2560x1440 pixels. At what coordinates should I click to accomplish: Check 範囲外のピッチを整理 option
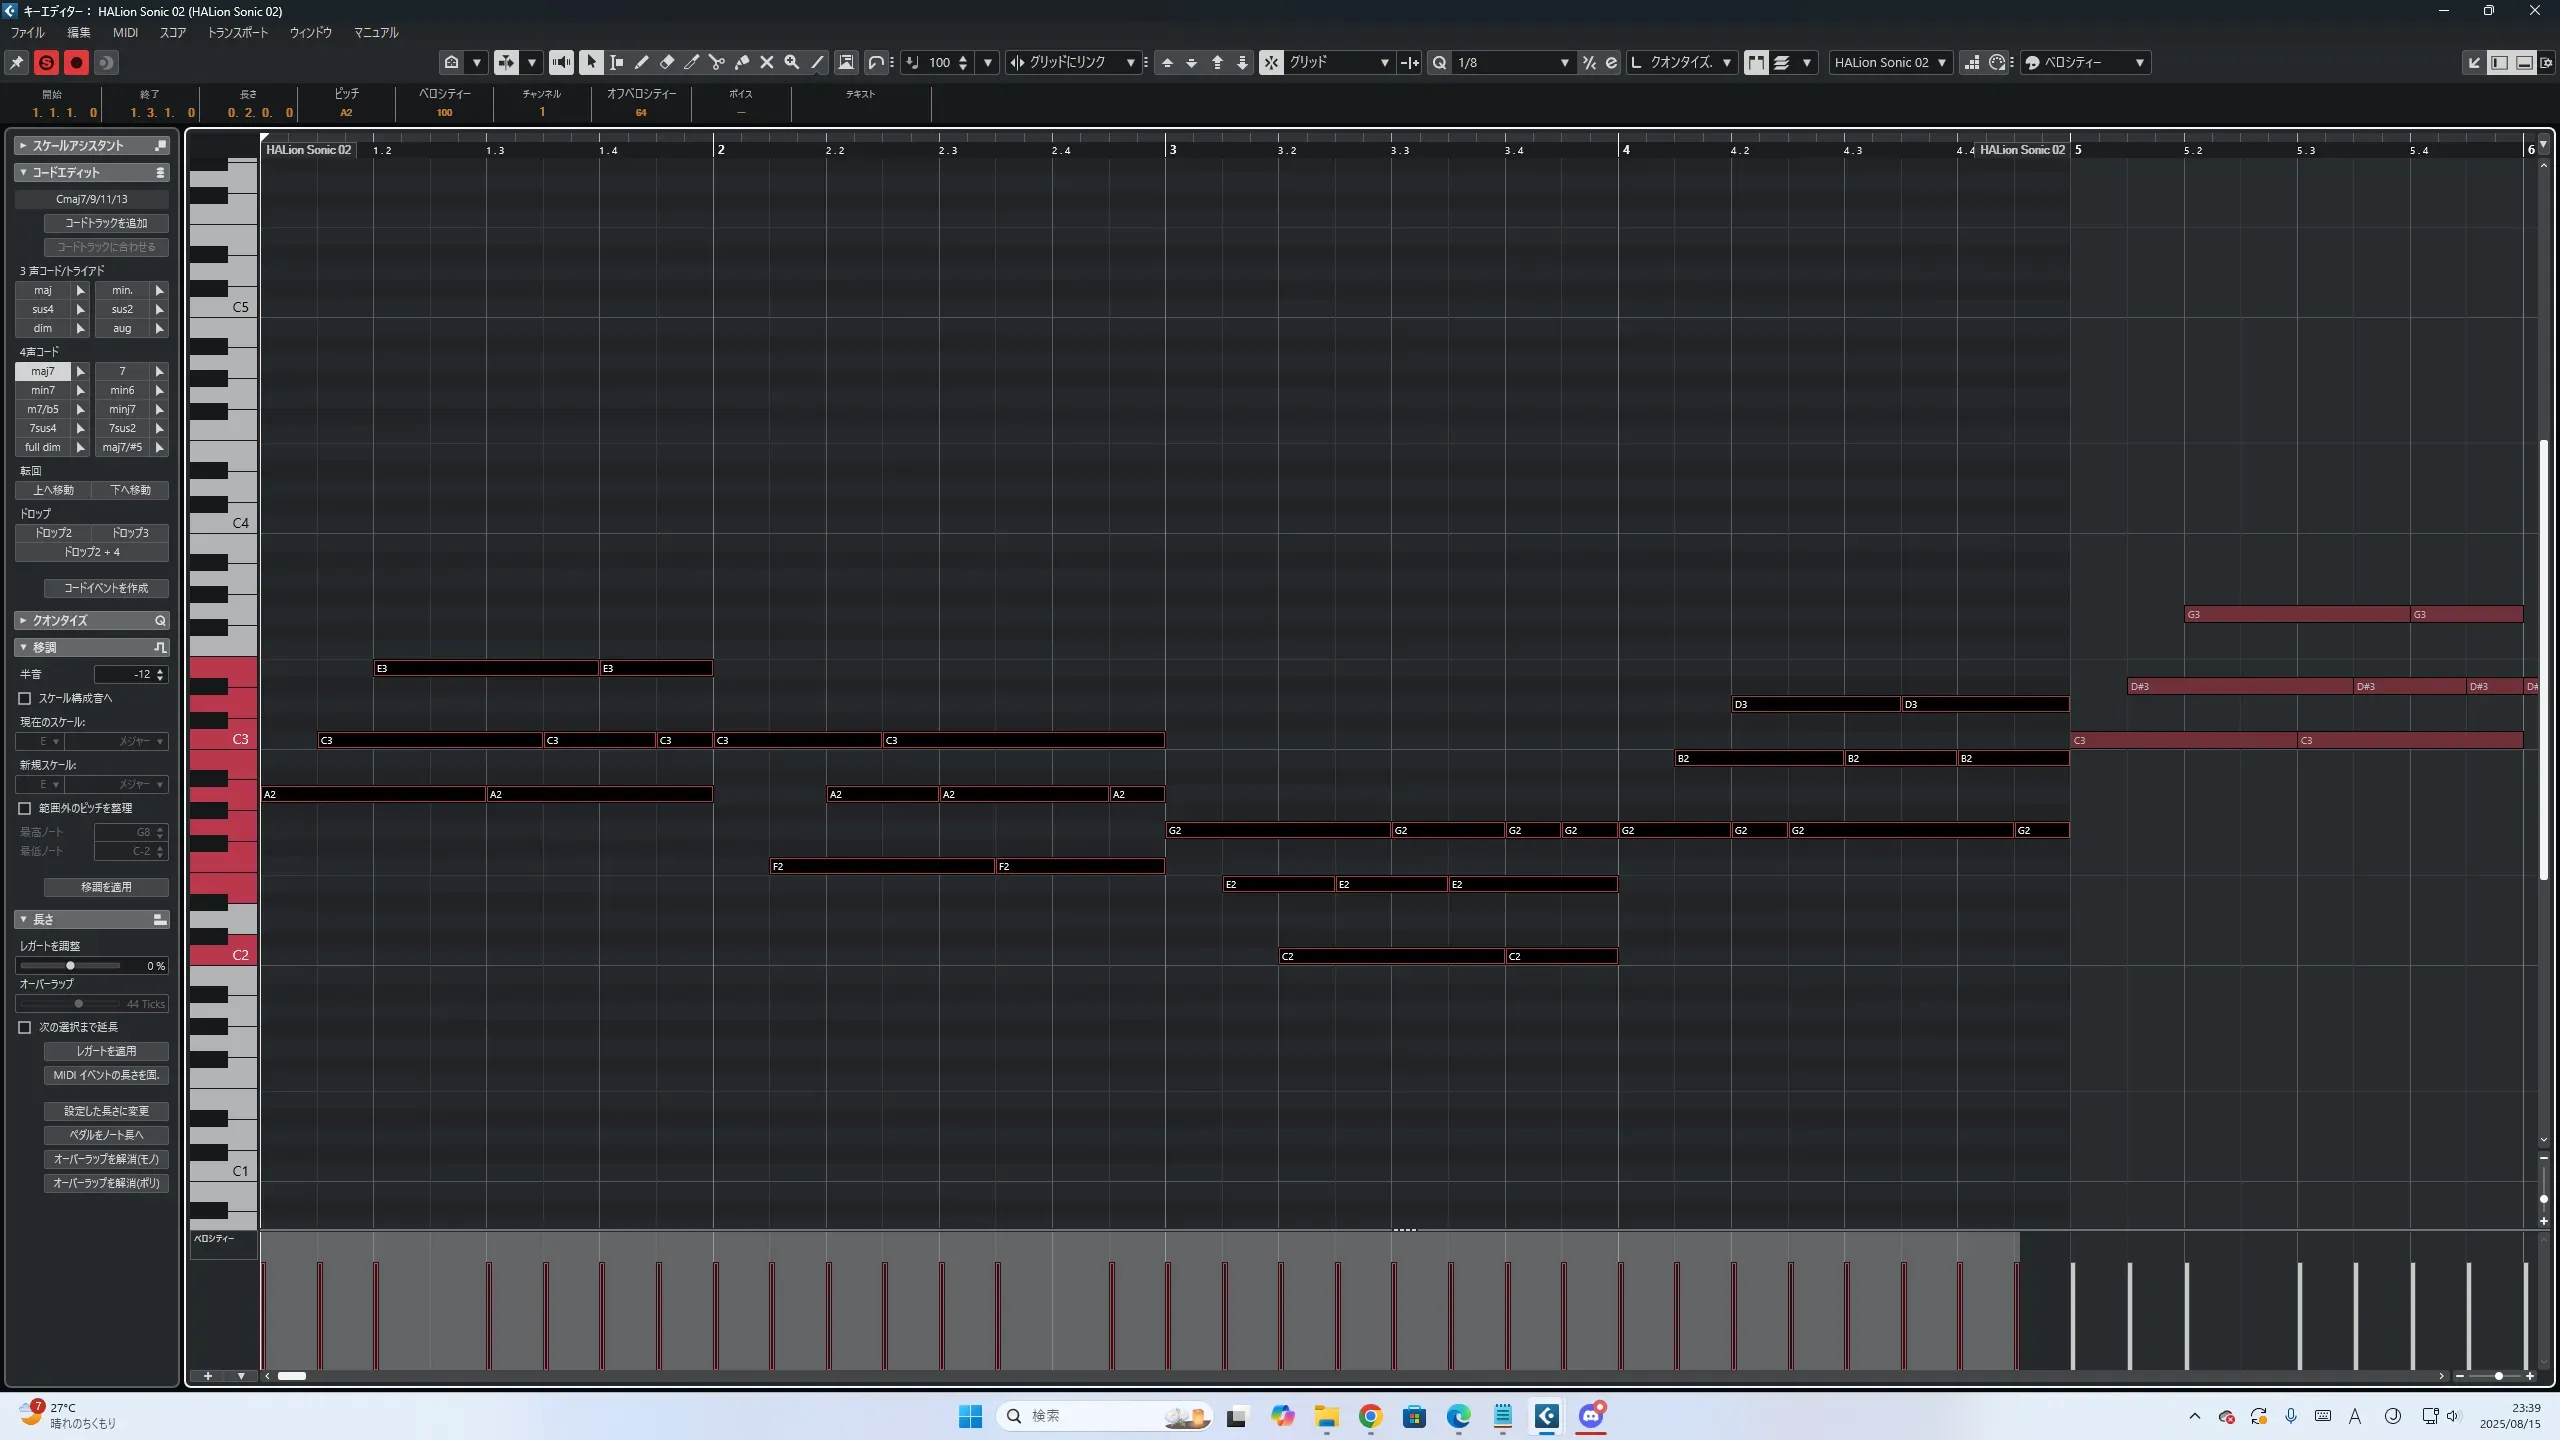[x=25, y=808]
